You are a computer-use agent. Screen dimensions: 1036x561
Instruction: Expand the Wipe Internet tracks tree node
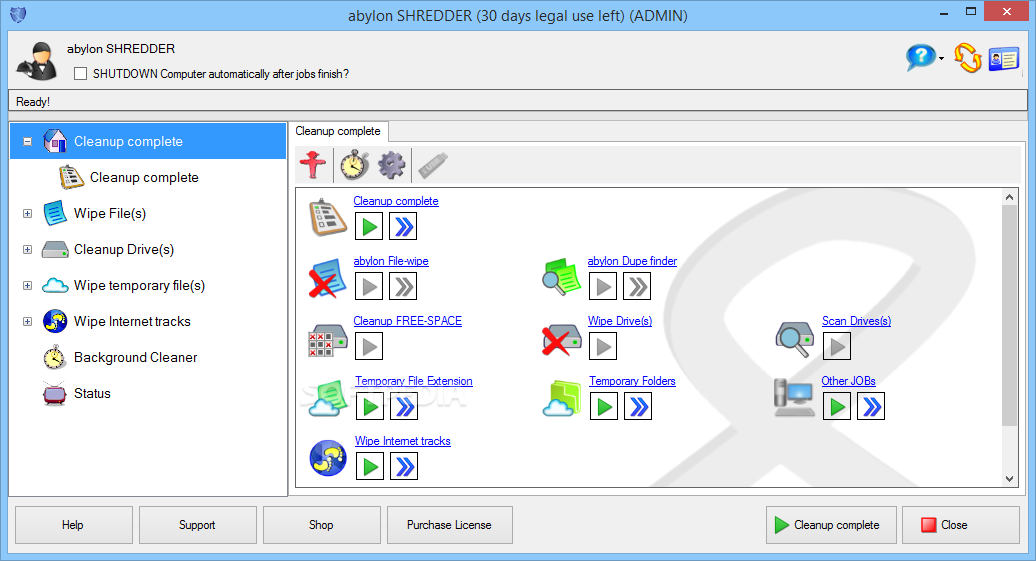coord(27,321)
